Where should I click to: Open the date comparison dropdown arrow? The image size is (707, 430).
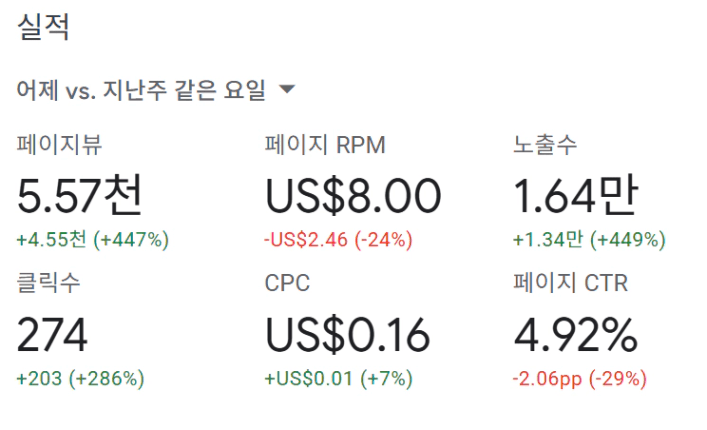287,90
